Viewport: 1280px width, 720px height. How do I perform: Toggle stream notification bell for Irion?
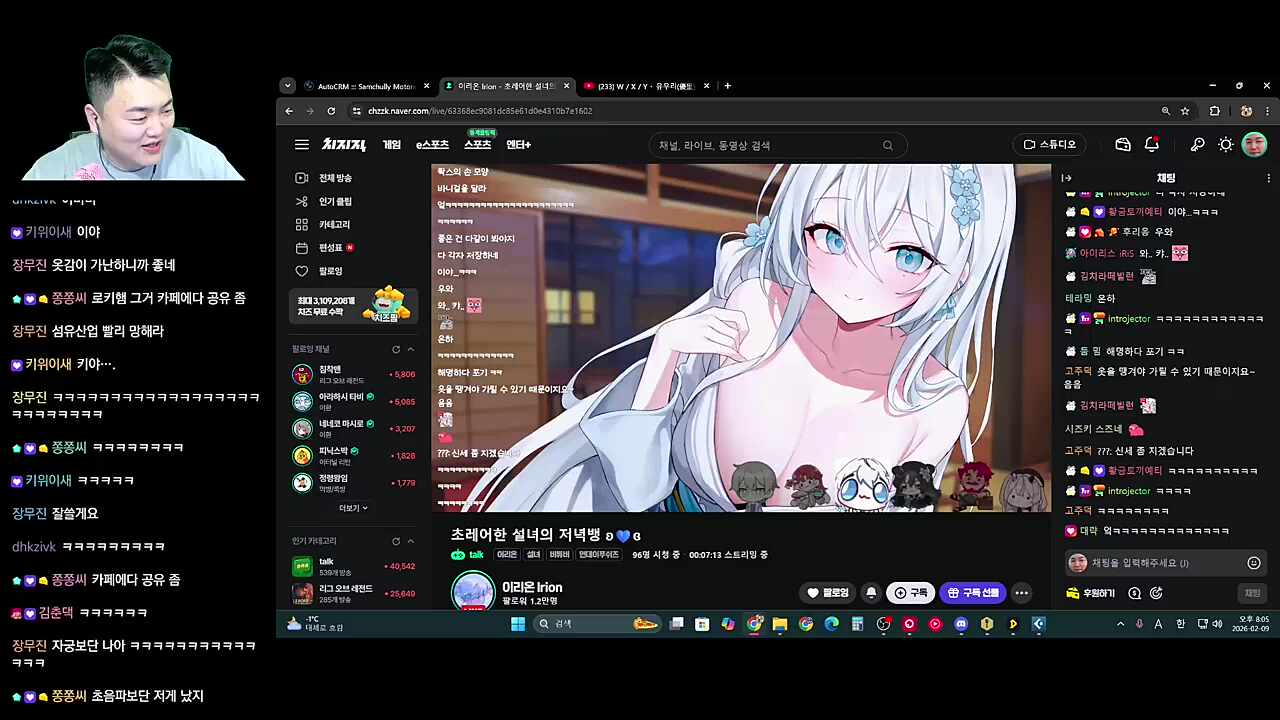click(871, 593)
